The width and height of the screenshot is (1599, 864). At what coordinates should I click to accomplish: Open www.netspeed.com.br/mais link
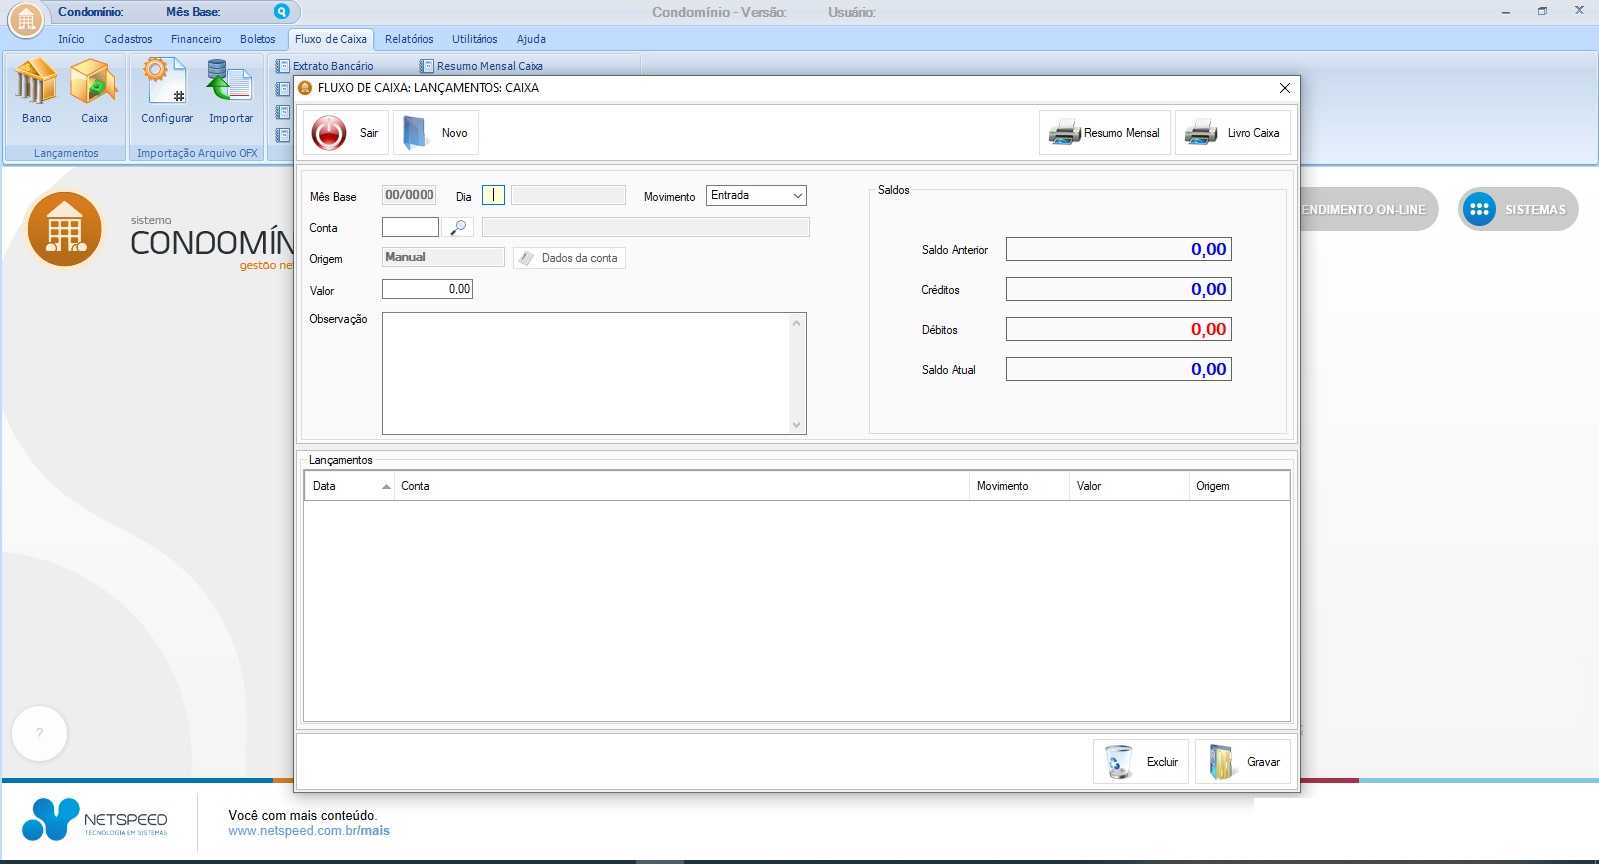pos(309,831)
